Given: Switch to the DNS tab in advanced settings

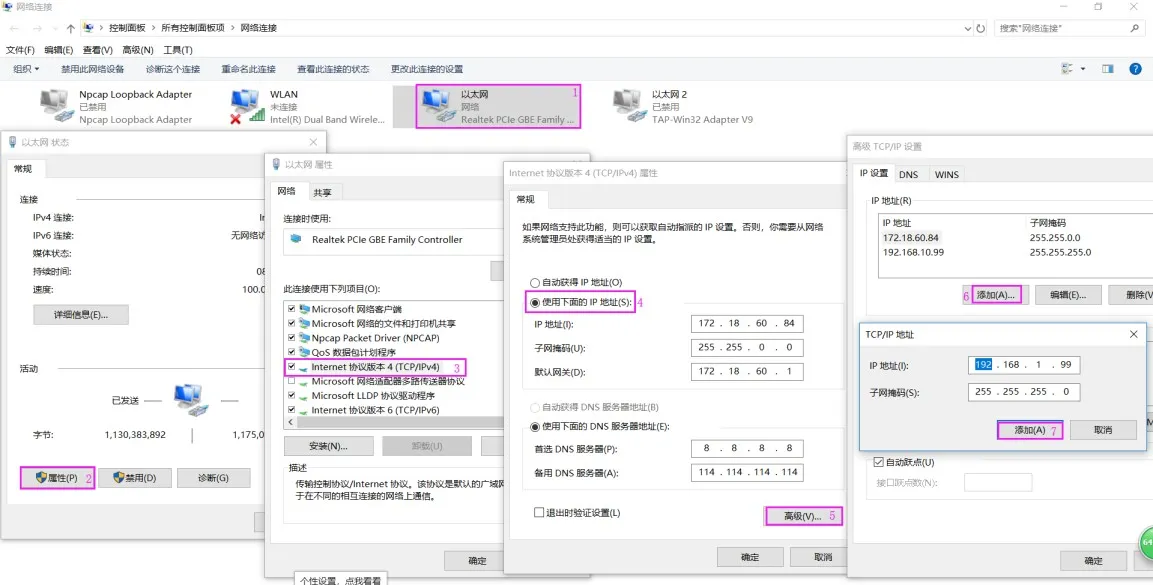Looking at the screenshot, I should [909, 174].
